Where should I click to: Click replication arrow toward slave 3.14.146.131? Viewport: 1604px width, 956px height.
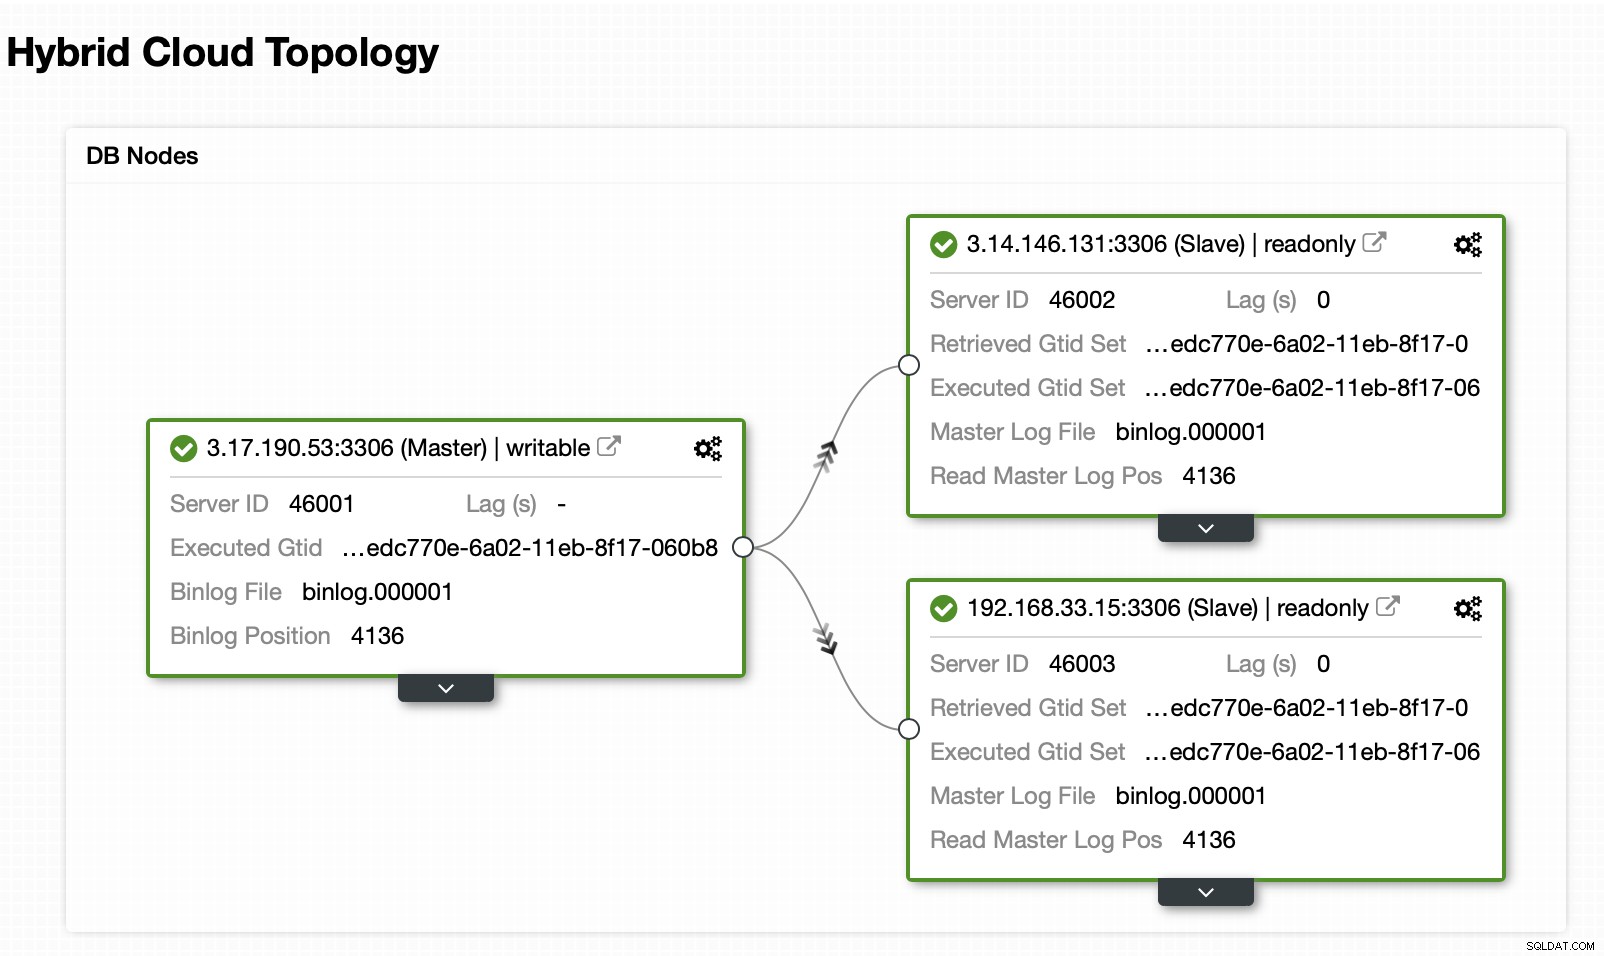point(826,455)
